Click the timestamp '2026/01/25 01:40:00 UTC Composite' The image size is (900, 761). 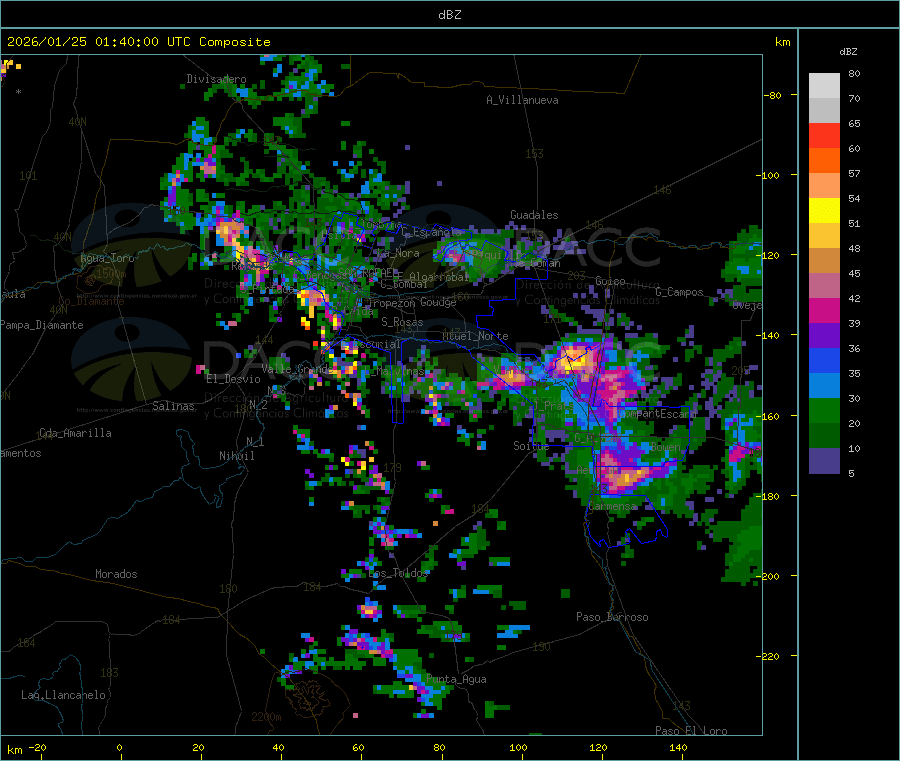pyautogui.click(x=138, y=42)
